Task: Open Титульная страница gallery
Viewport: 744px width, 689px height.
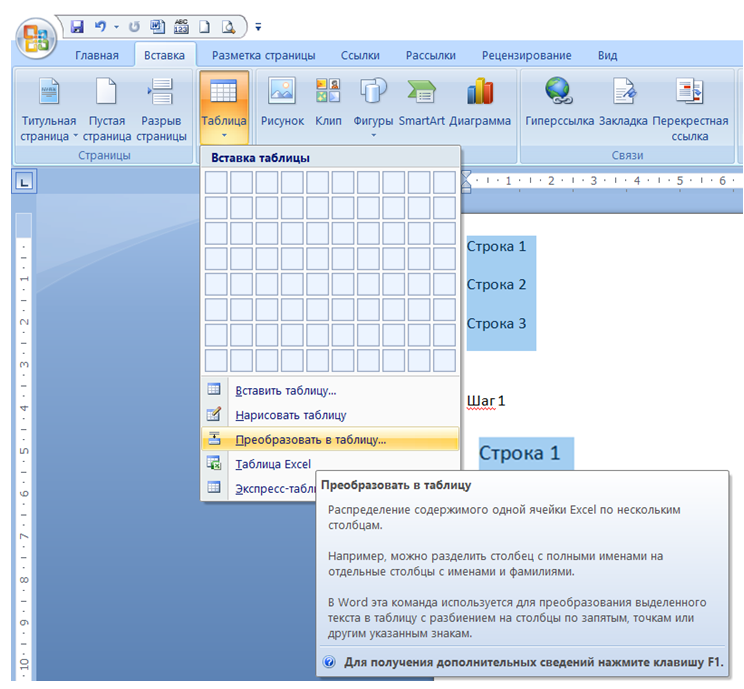Action: [x=48, y=109]
